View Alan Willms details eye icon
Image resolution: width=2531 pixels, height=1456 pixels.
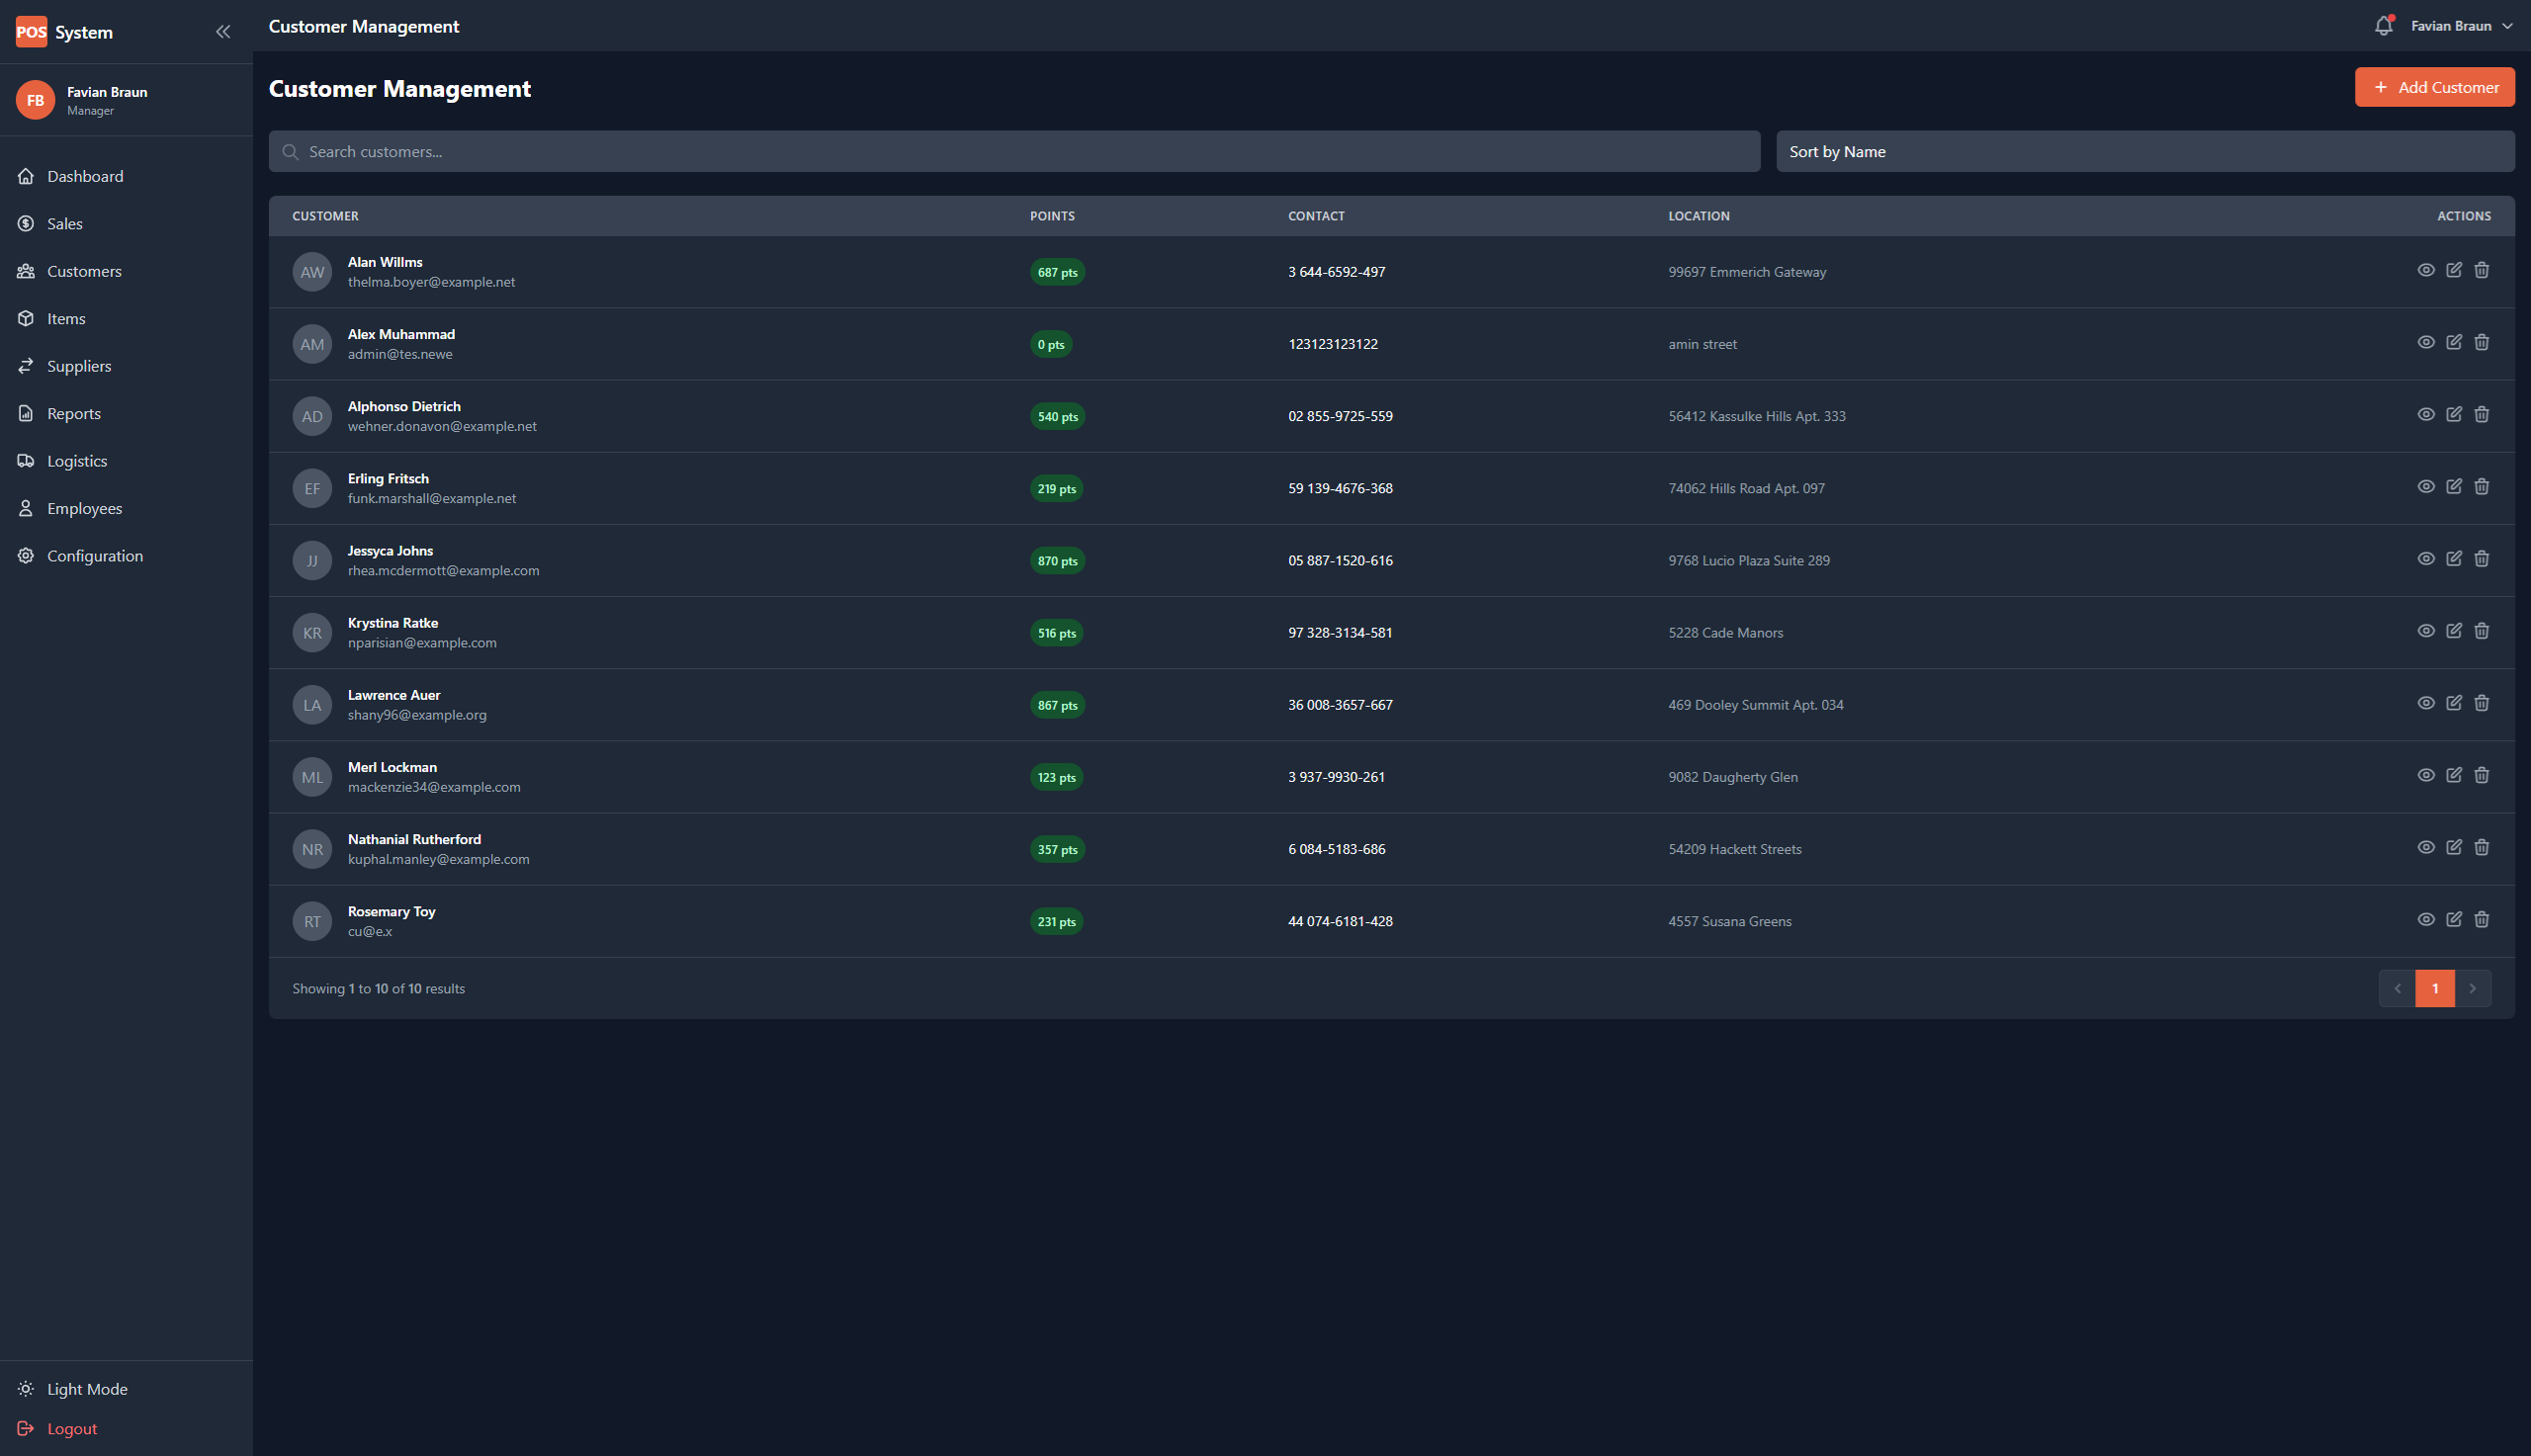(x=2426, y=270)
